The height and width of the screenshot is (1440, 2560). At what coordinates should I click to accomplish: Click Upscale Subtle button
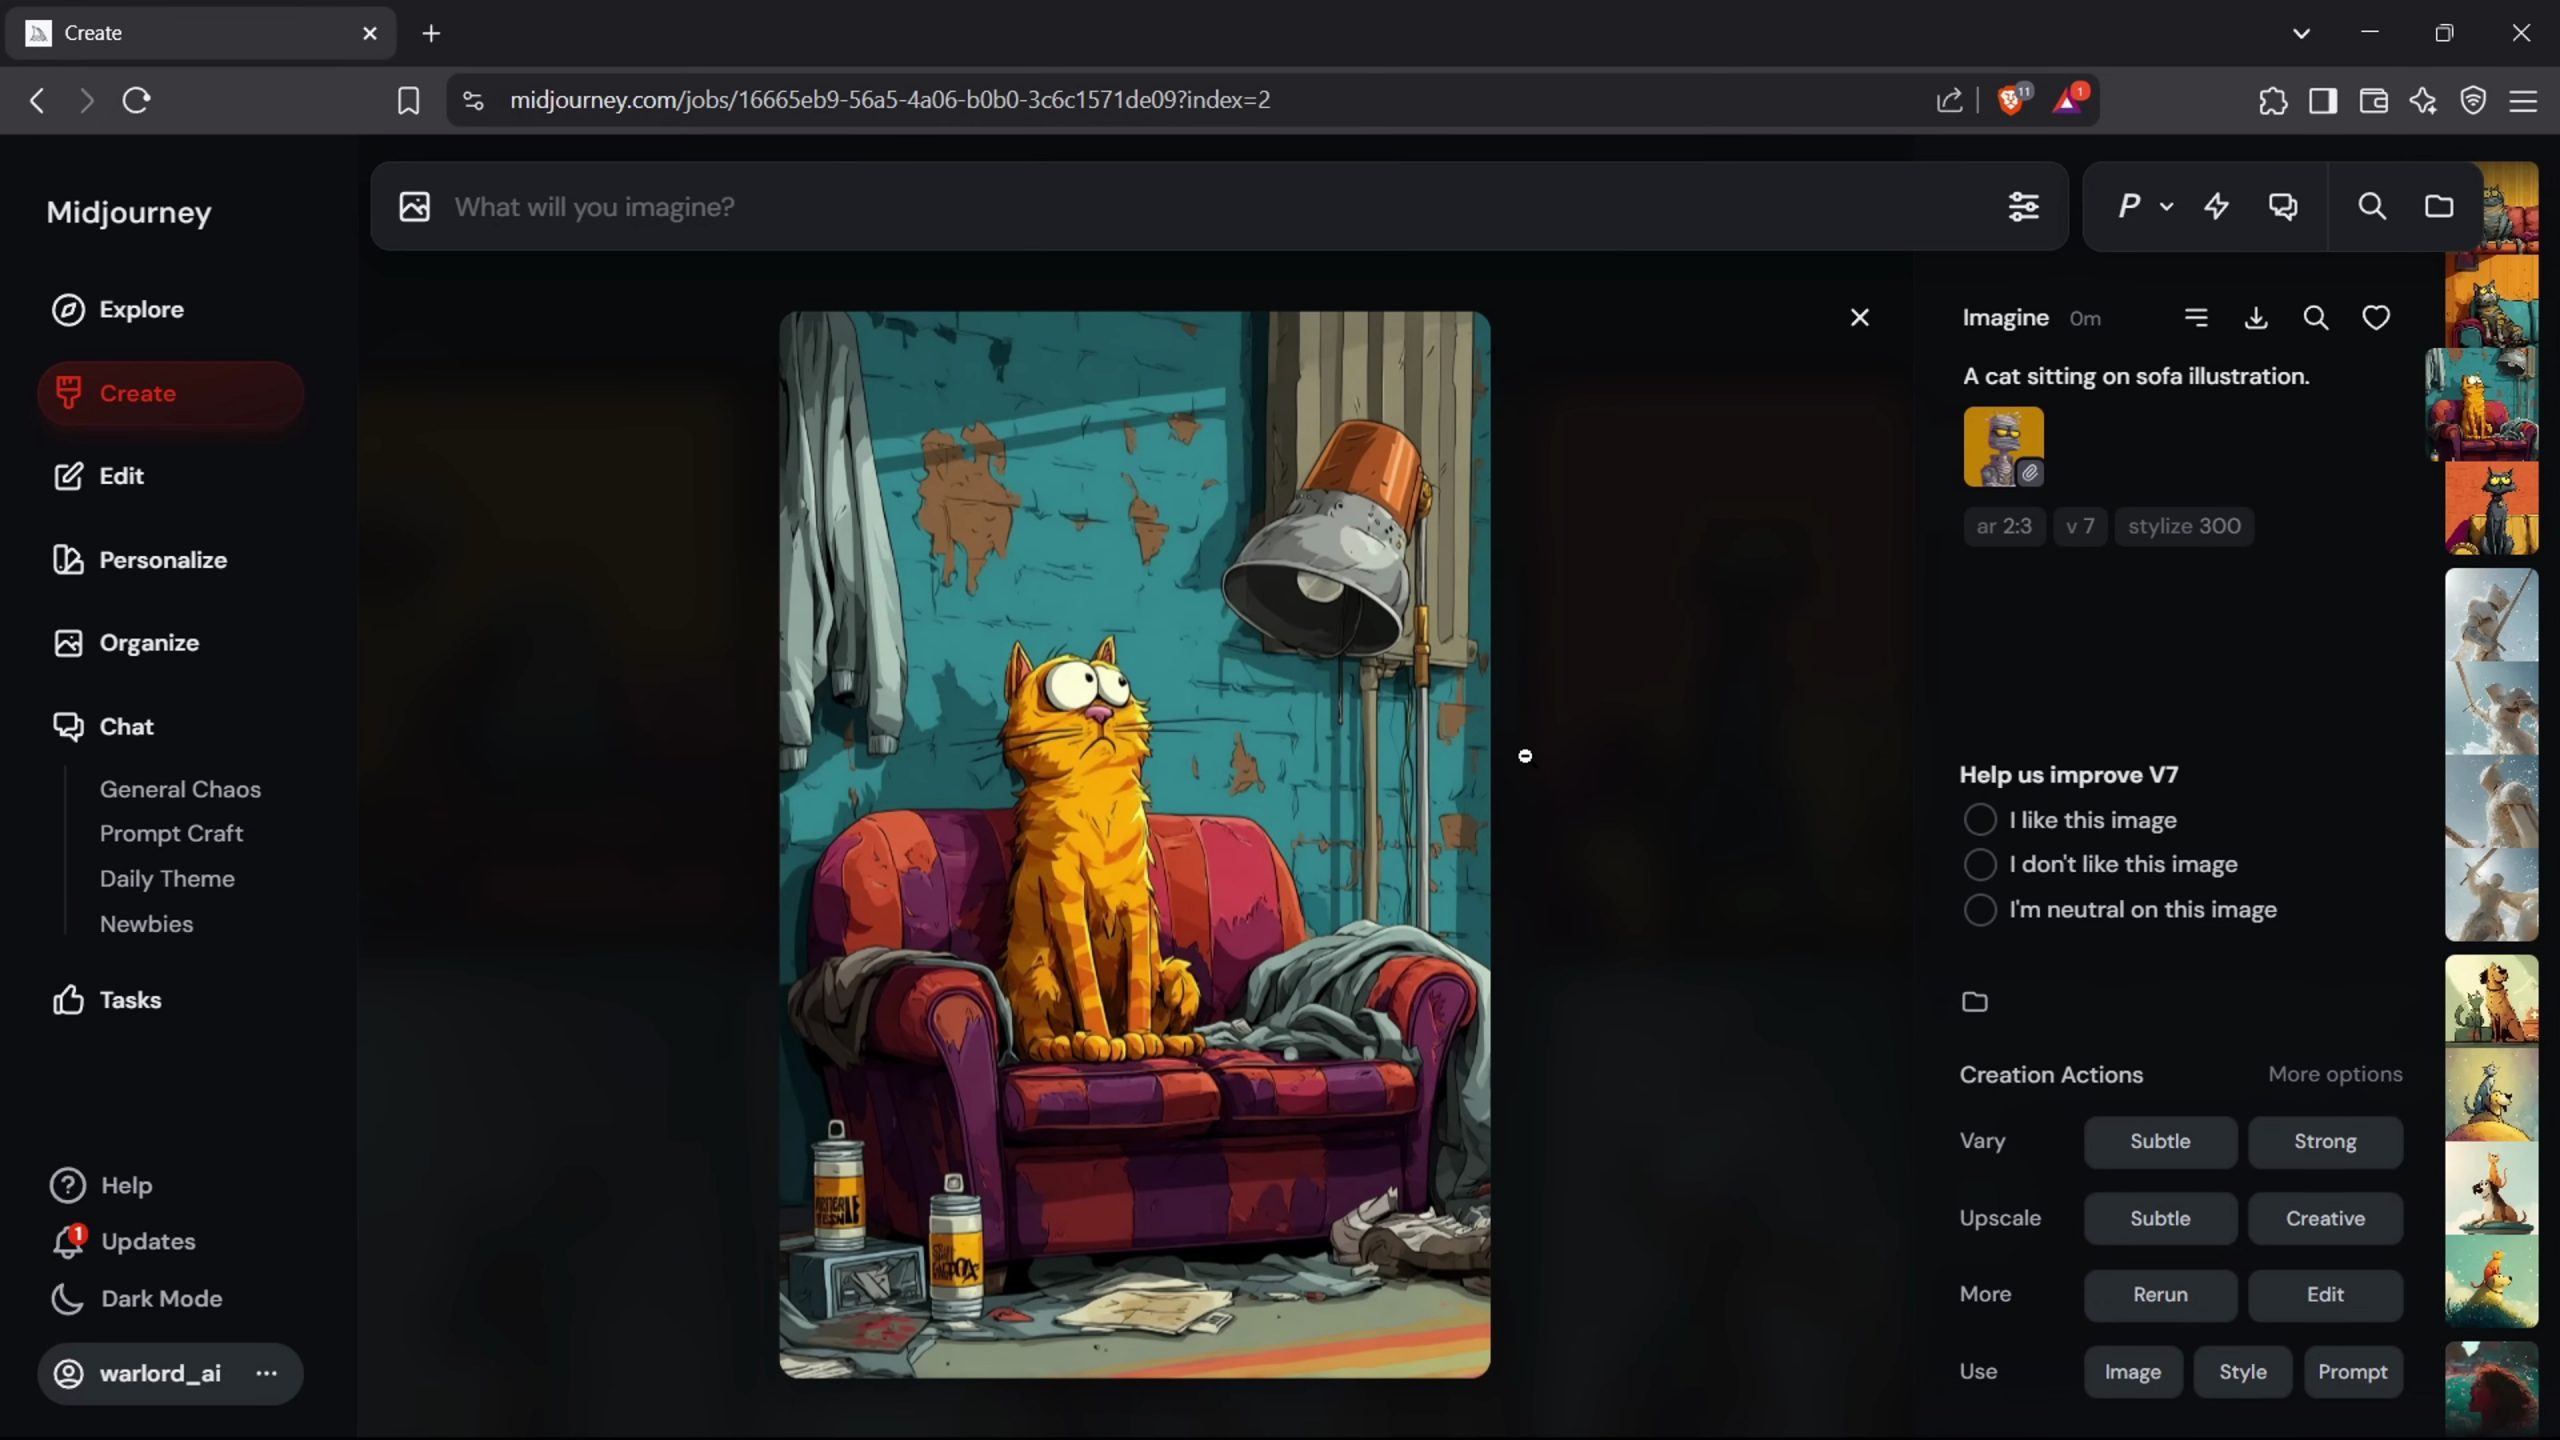click(x=2160, y=1218)
